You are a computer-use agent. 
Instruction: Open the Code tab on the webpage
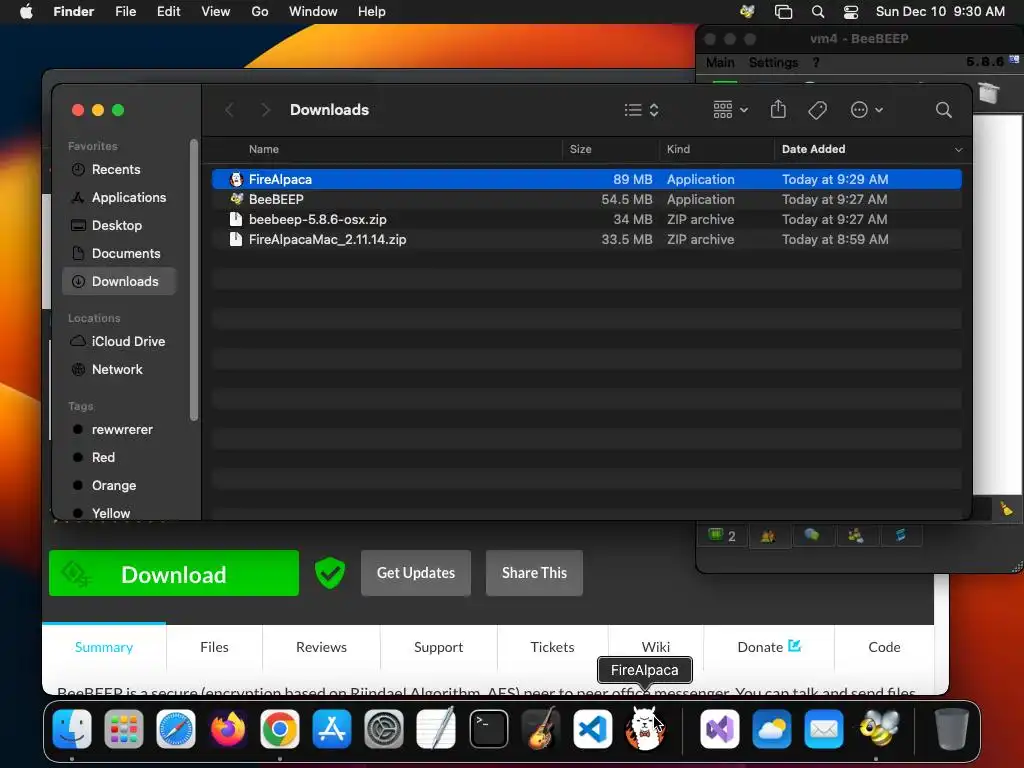(x=884, y=647)
